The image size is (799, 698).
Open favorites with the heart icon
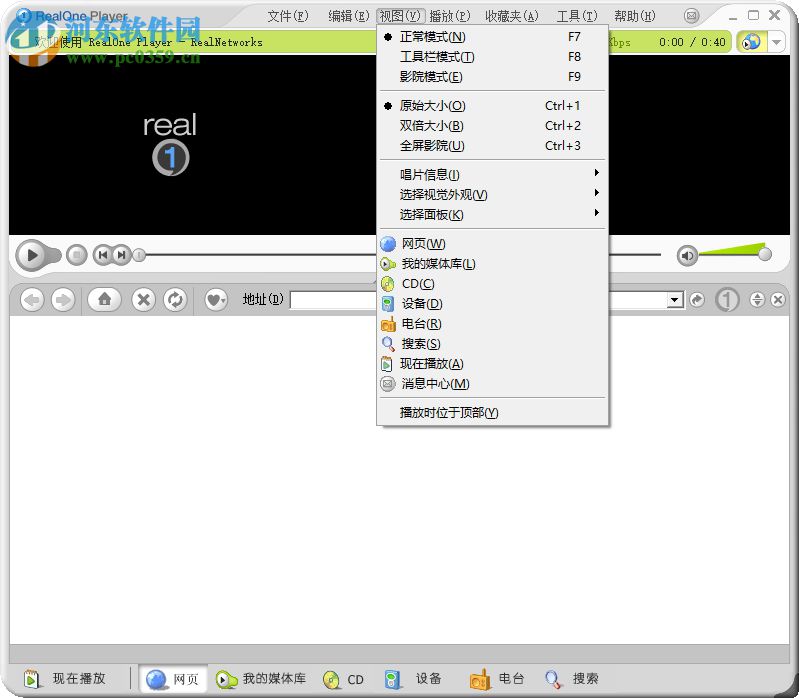(x=216, y=300)
